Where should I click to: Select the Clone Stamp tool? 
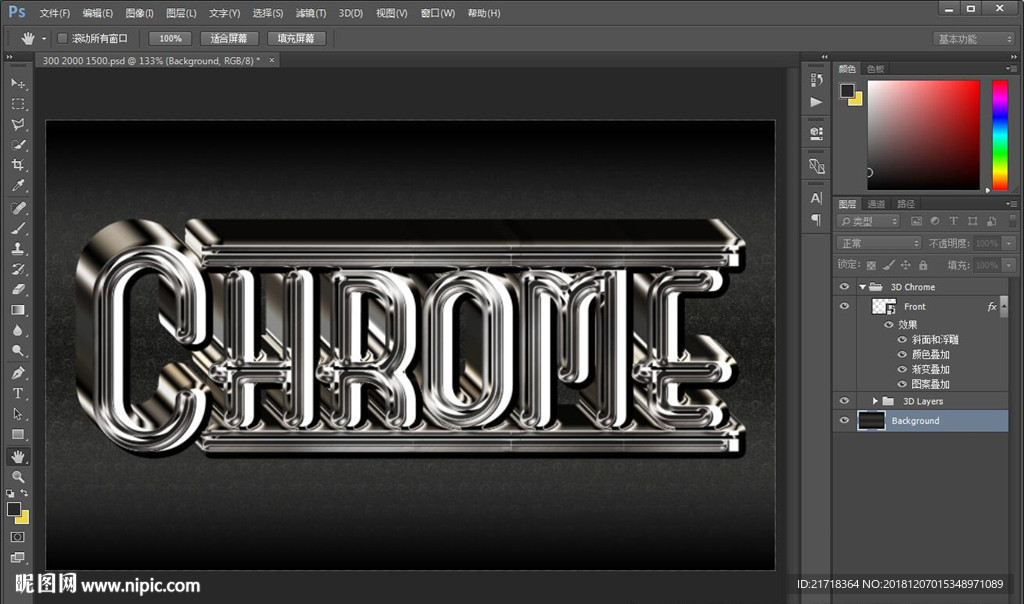coord(18,249)
